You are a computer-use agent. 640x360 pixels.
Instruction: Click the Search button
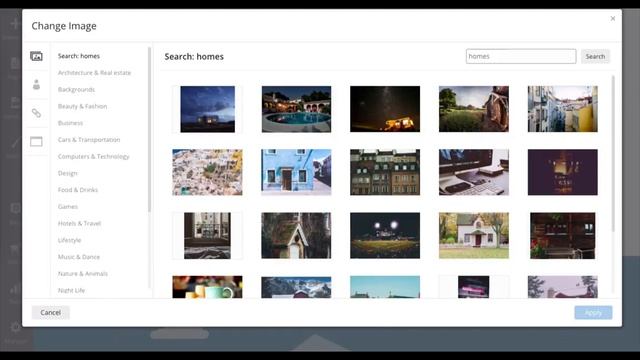coord(595,56)
